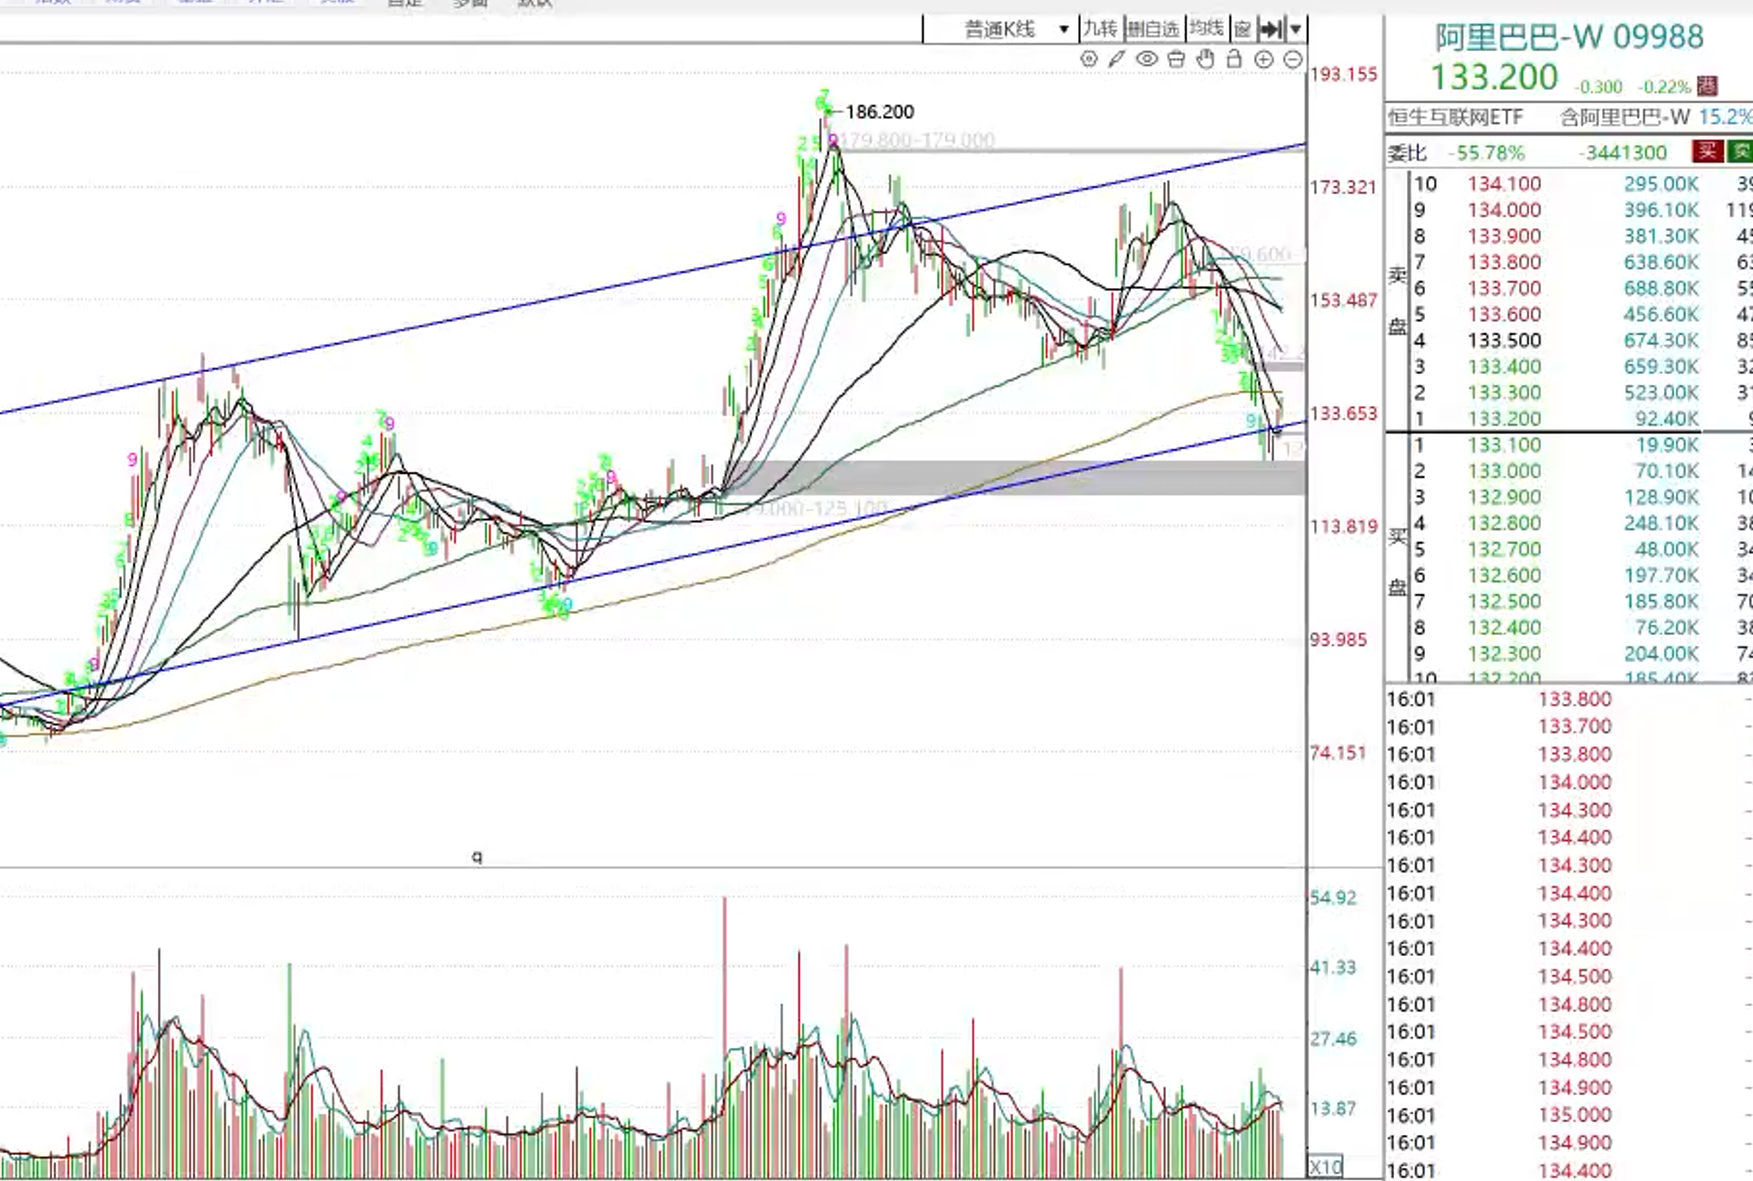Toggle the 均线 moving averages
Image resolution: width=1753 pixels, height=1181 pixels.
coord(1207,29)
